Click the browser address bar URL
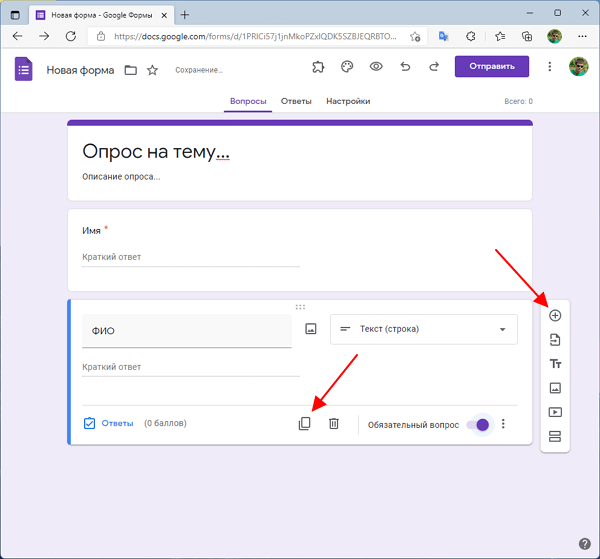600x559 pixels. 255,36
